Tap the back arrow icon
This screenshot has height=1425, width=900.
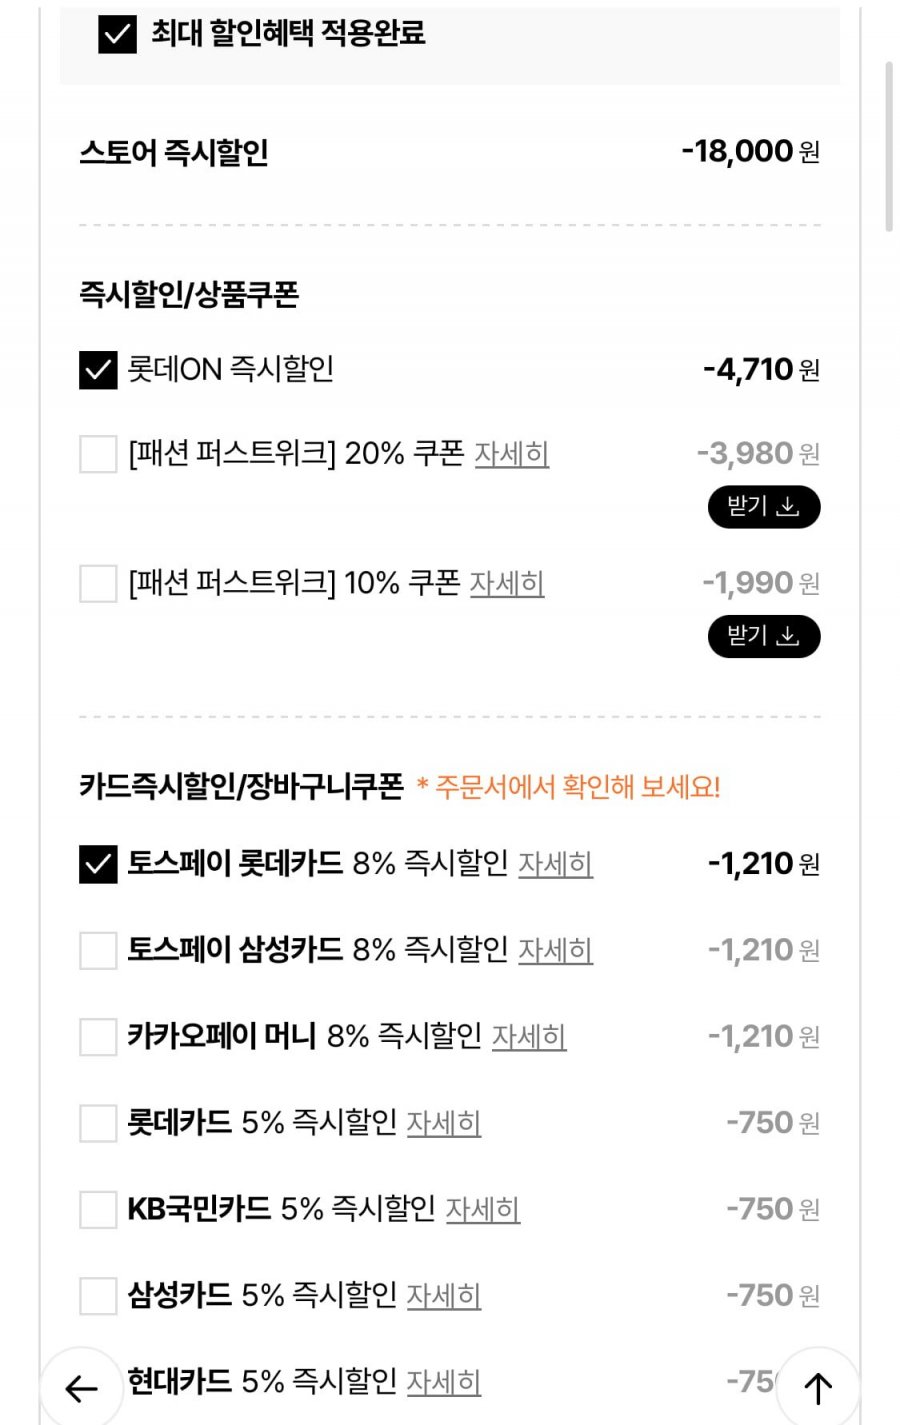[x=81, y=1387]
